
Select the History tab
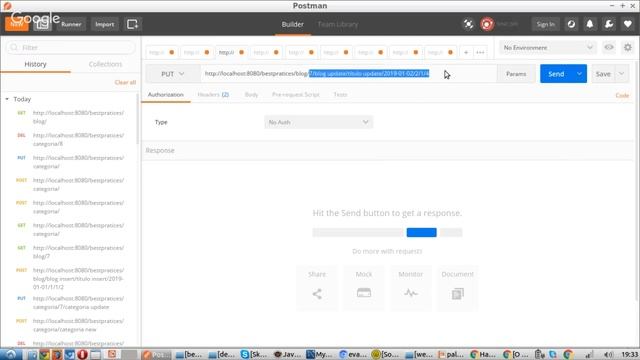pos(36,64)
